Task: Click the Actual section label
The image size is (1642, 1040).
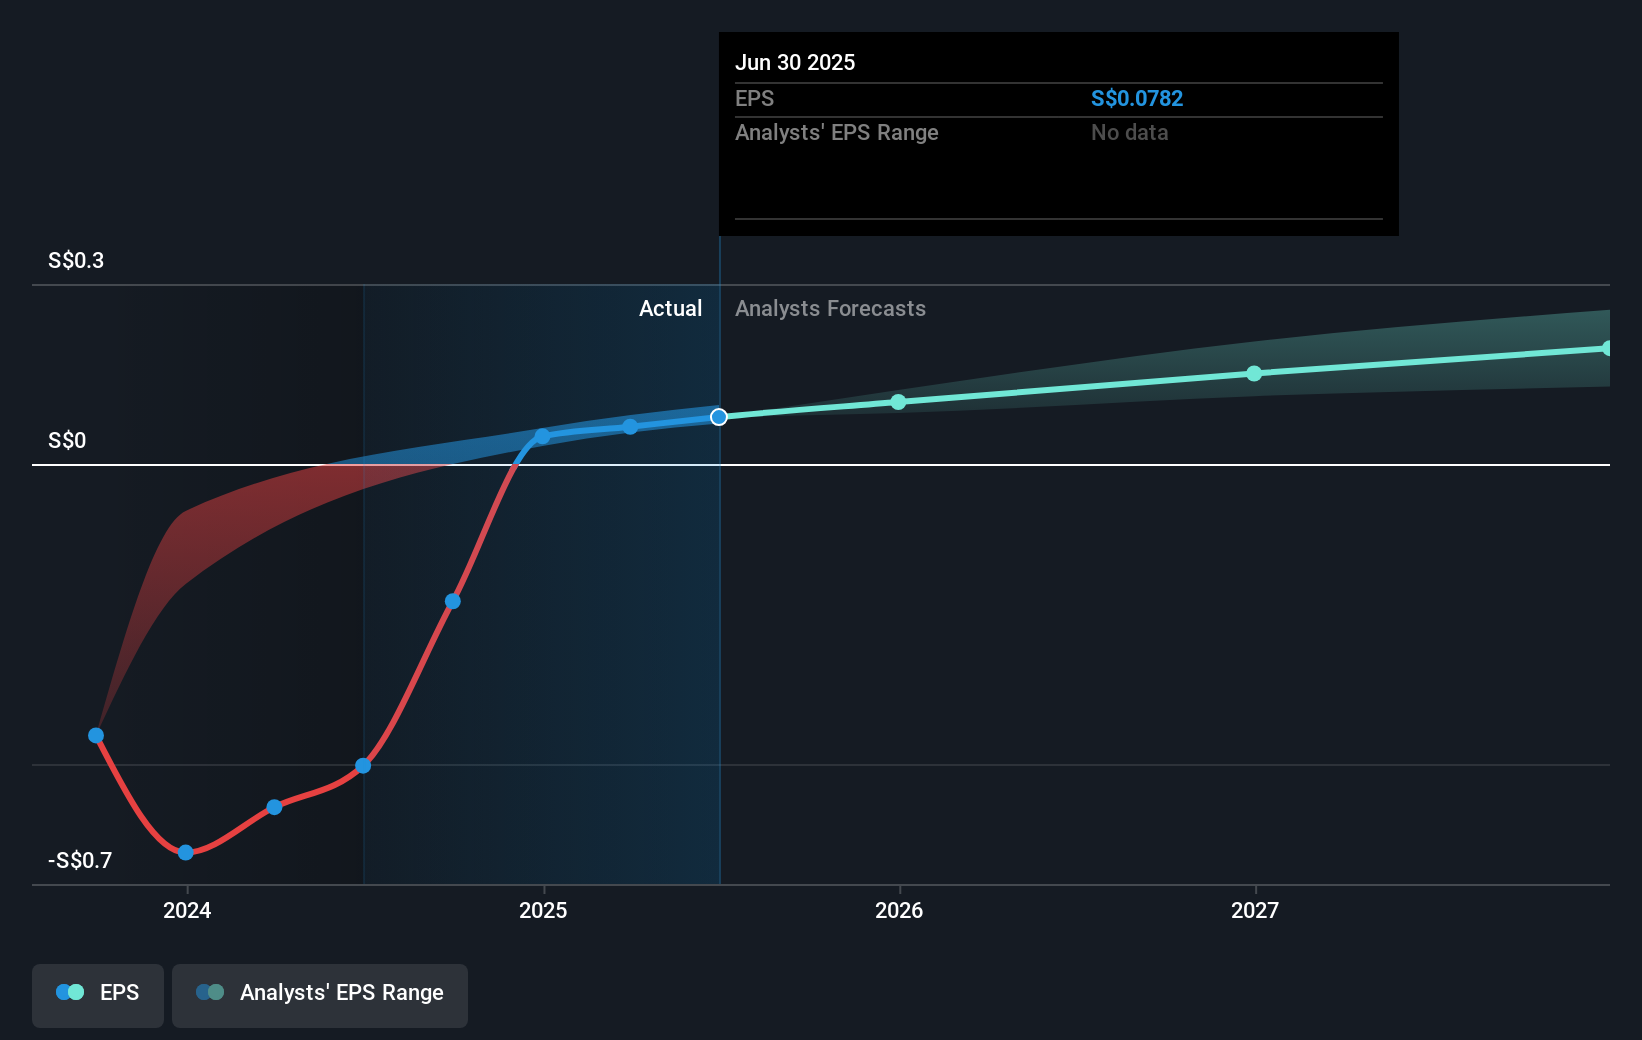Action: point(670,309)
